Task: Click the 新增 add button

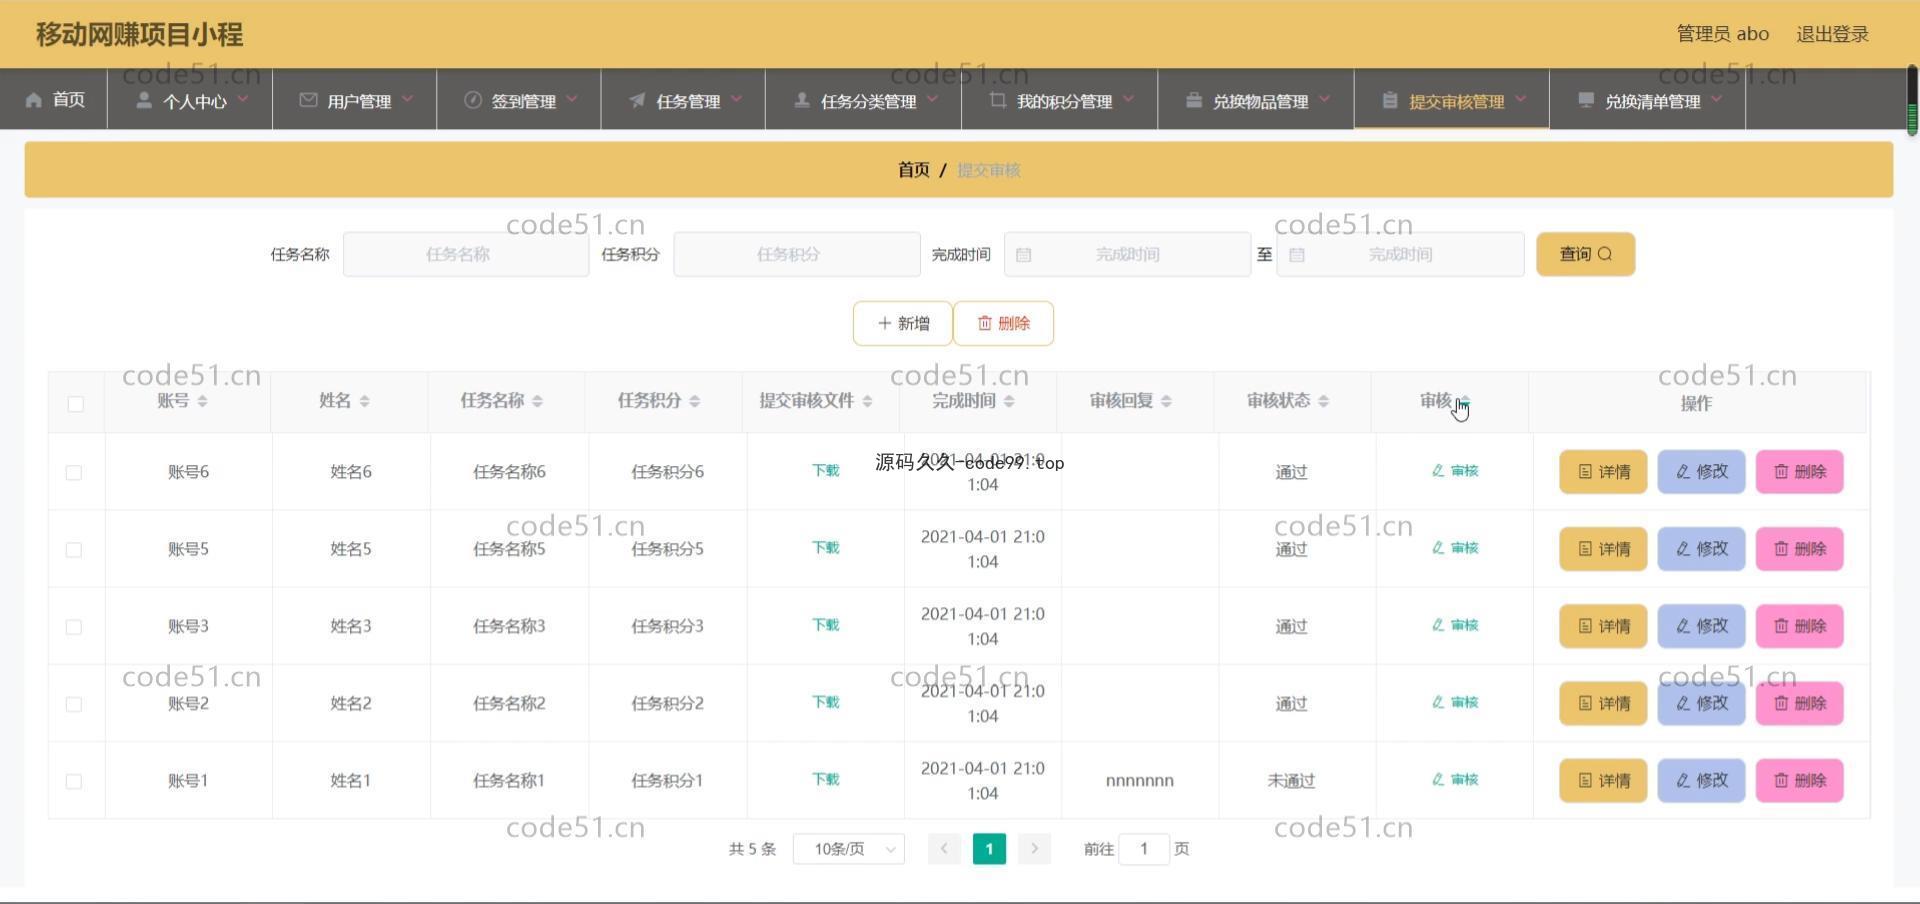Action: (903, 323)
